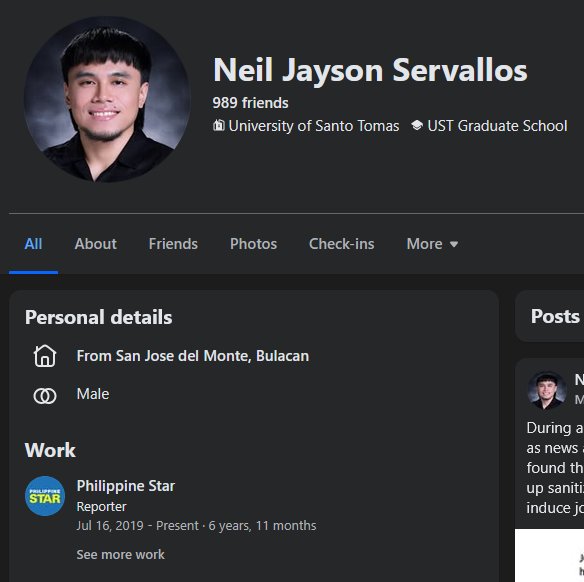The height and width of the screenshot is (582, 584).
Task: Click the building icon before University of Santo Tomas
Action: point(219,125)
